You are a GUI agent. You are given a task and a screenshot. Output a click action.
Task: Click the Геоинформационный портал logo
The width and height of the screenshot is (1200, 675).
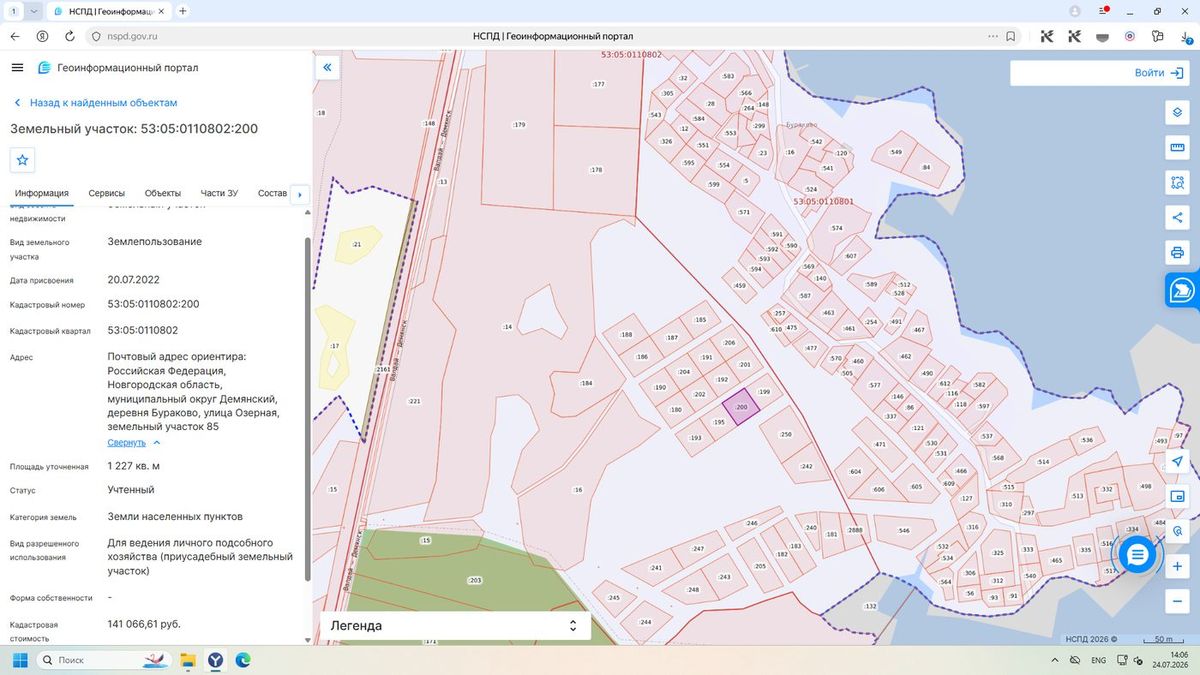(x=118, y=68)
